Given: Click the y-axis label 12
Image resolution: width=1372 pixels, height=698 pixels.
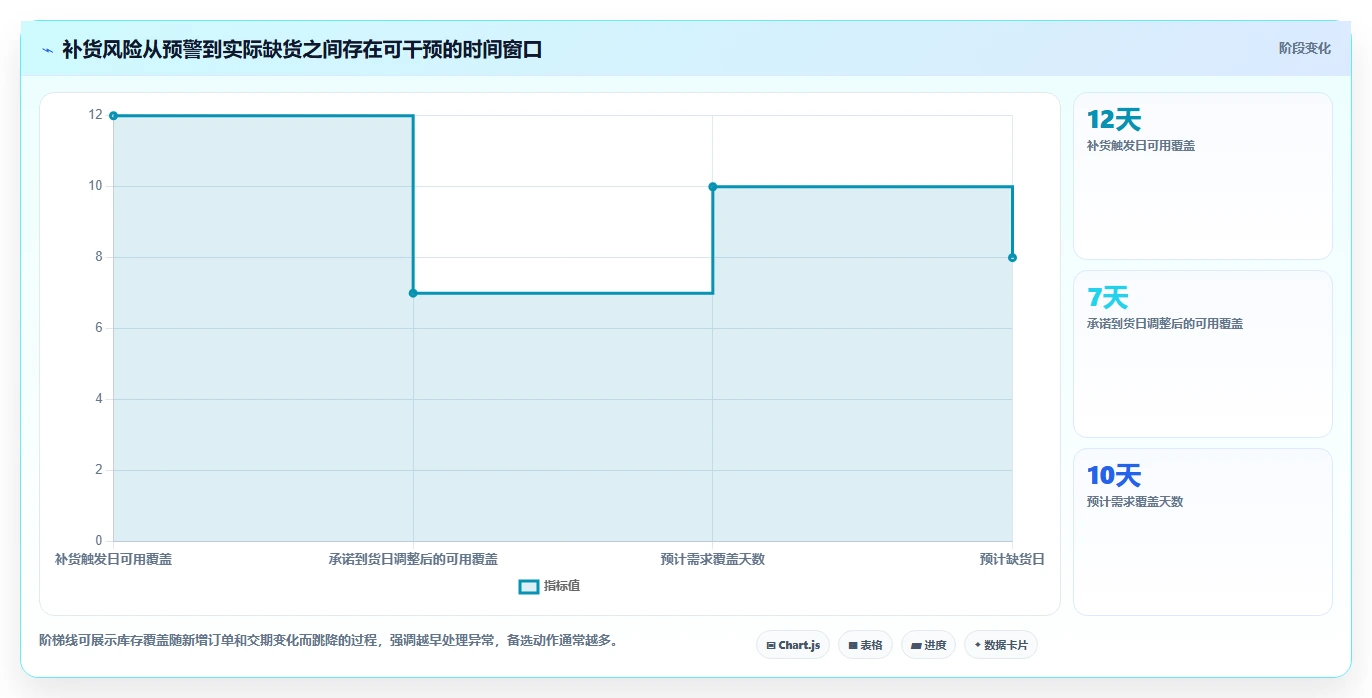Looking at the screenshot, I should tap(96, 115).
